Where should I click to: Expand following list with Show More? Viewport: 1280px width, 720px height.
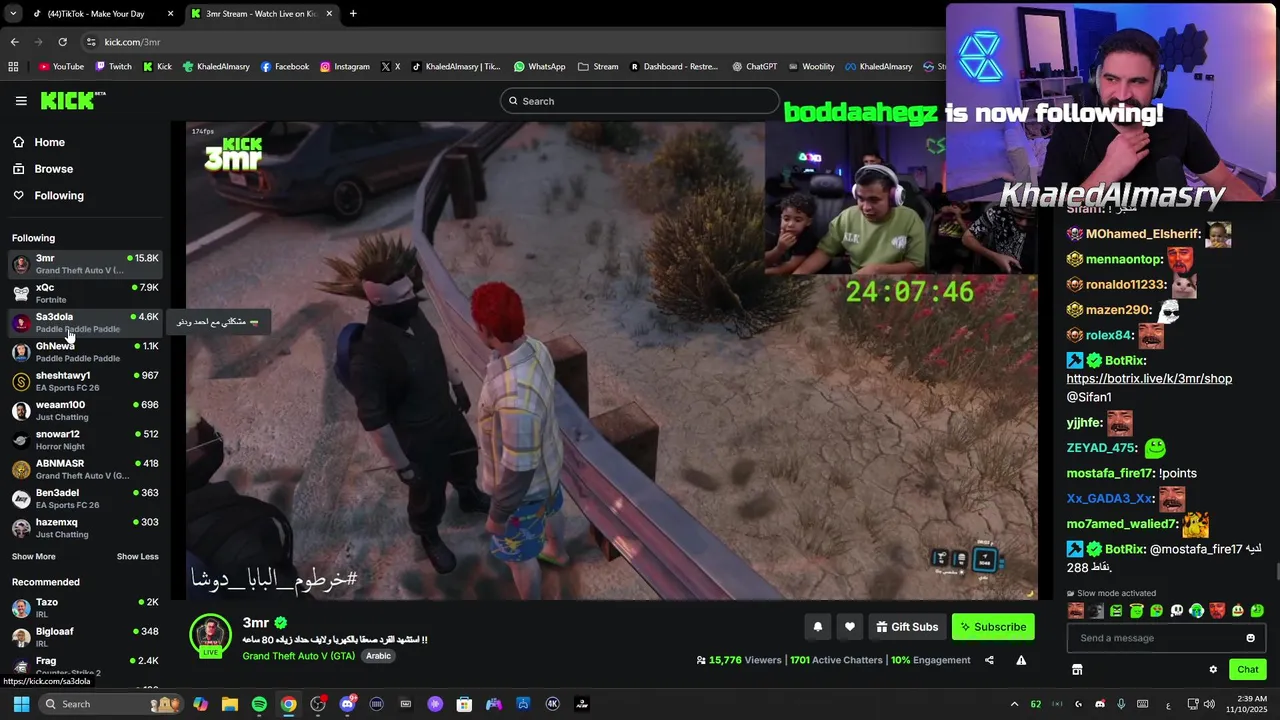33,556
